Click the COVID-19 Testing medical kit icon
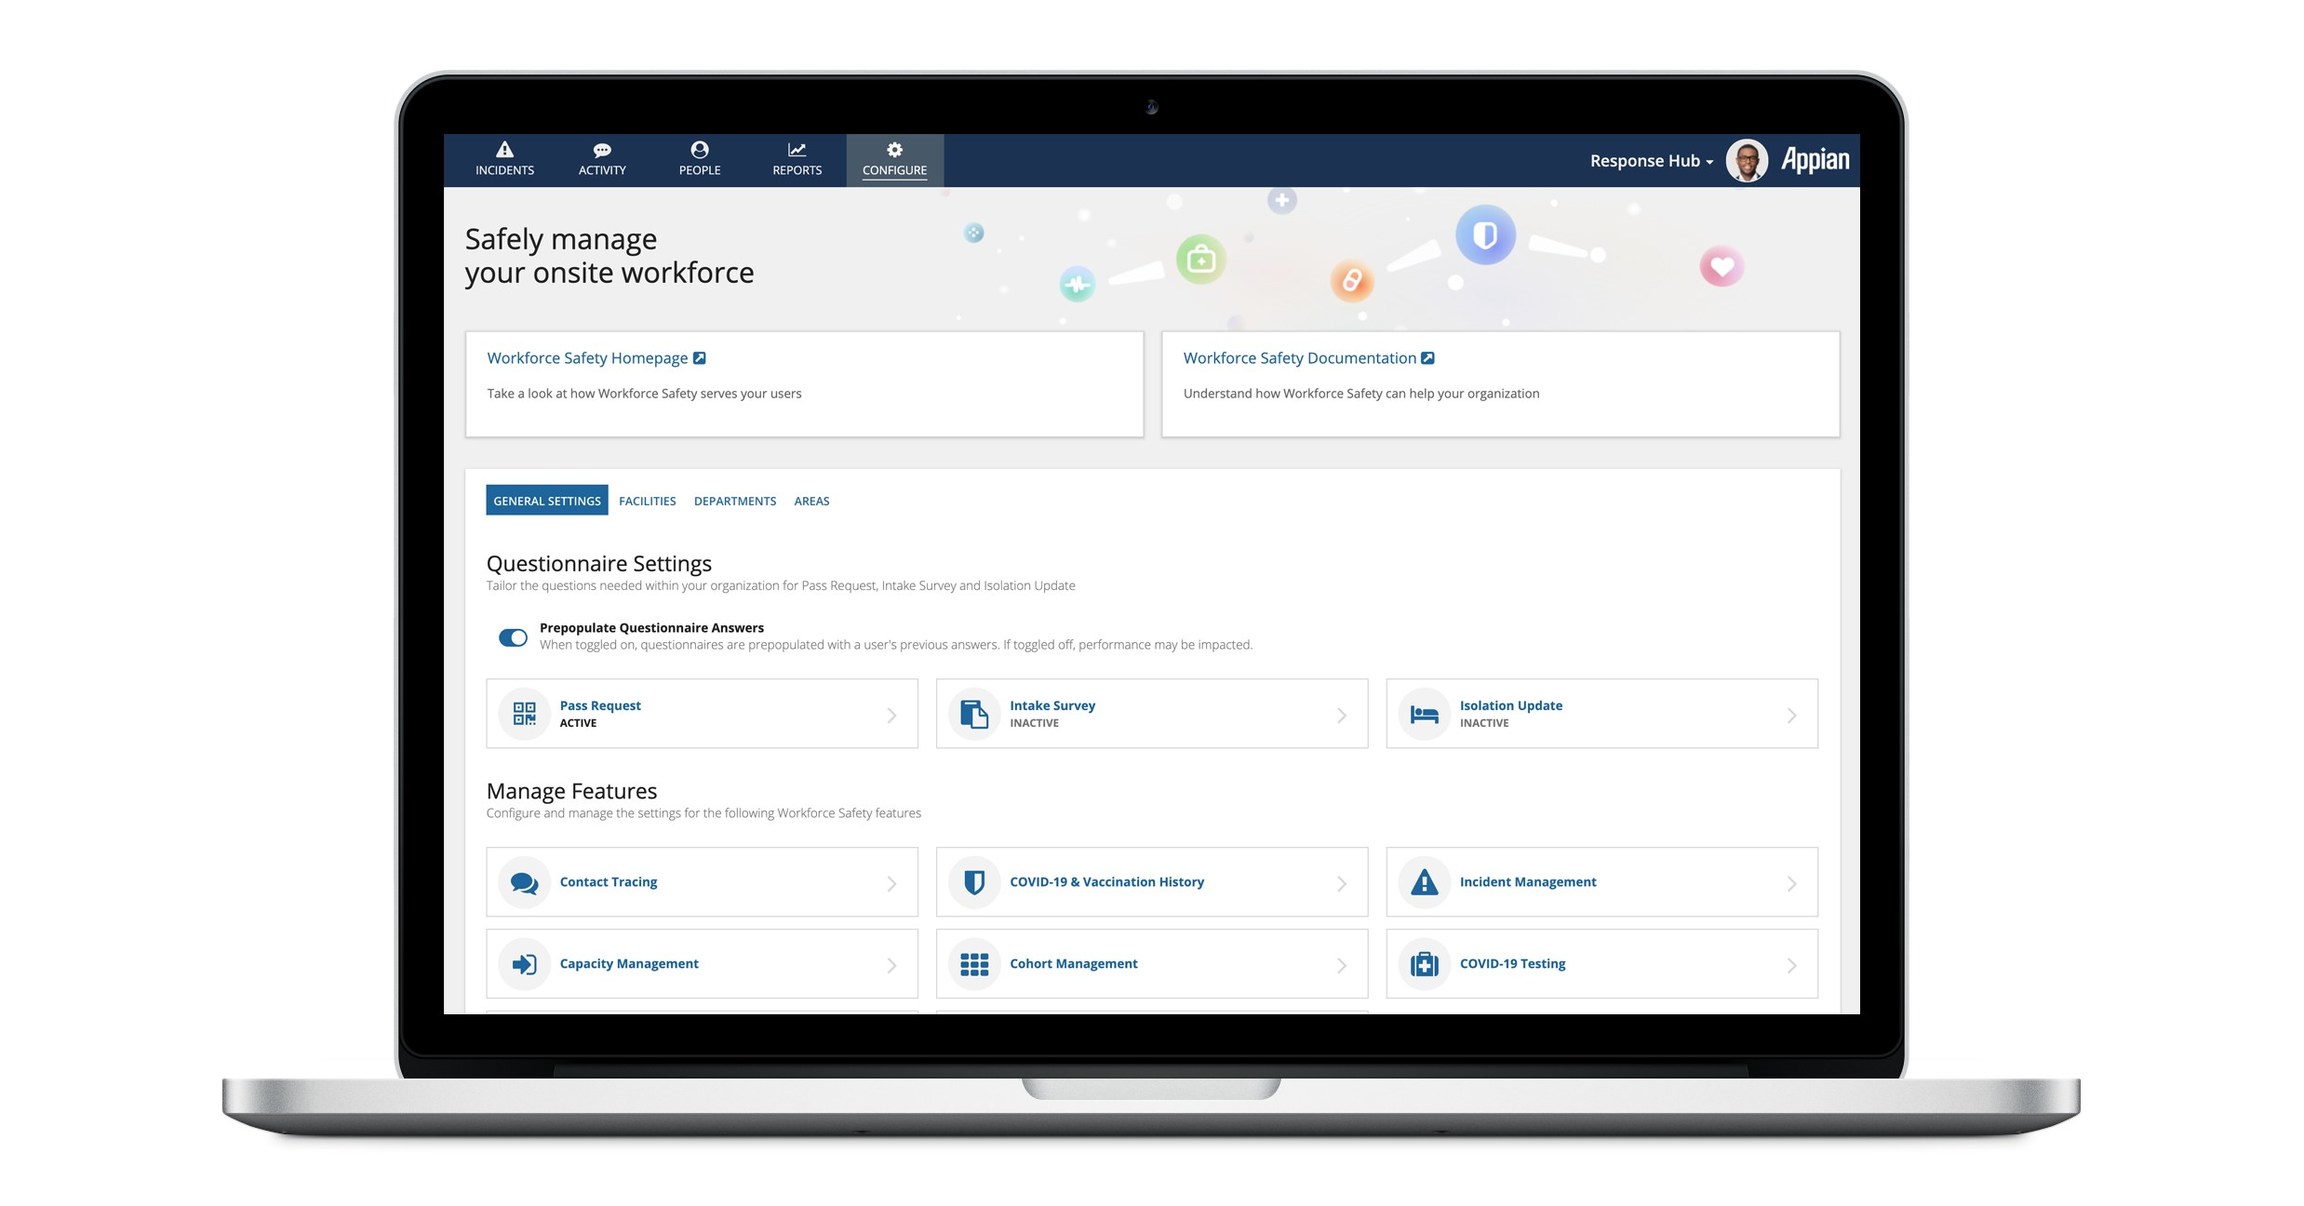2304x1206 pixels. (x=1424, y=964)
